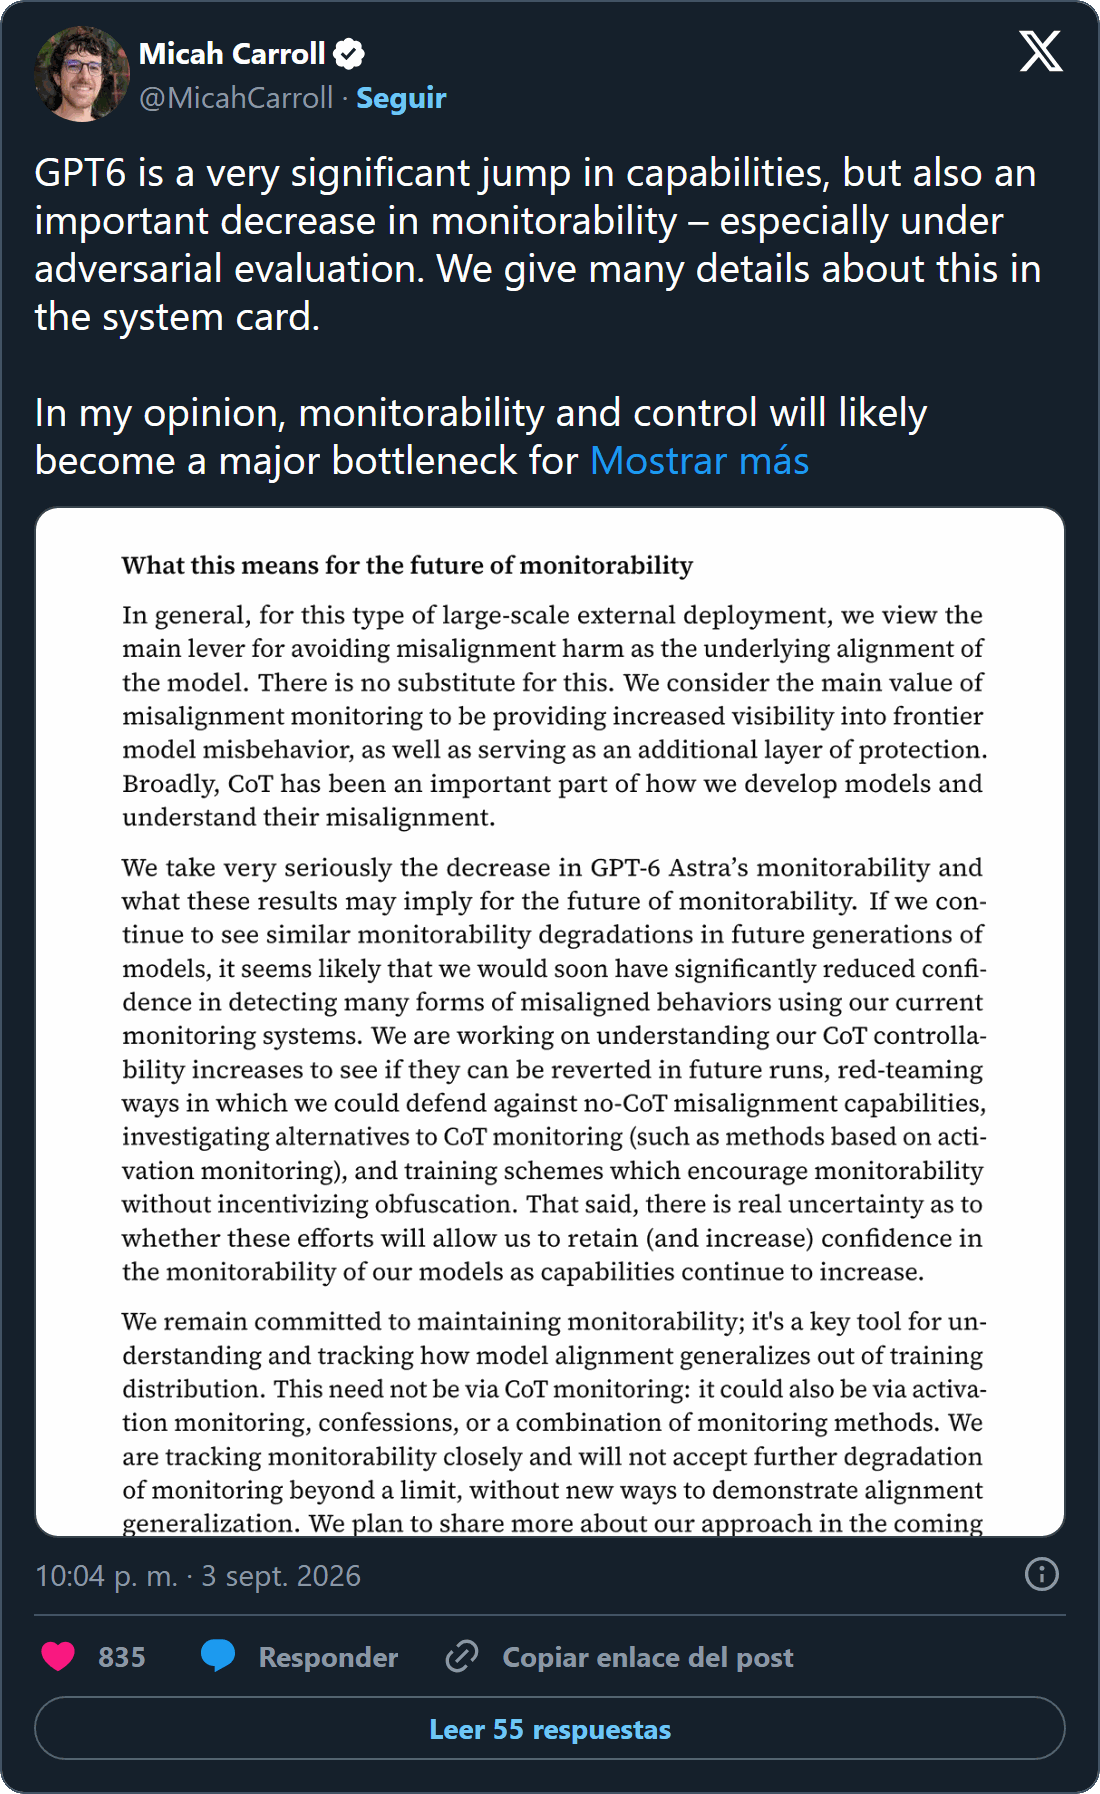Image resolution: width=1100 pixels, height=1794 pixels.
Task: Expand the tweet with Mostrar más
Action: (699, 461)
